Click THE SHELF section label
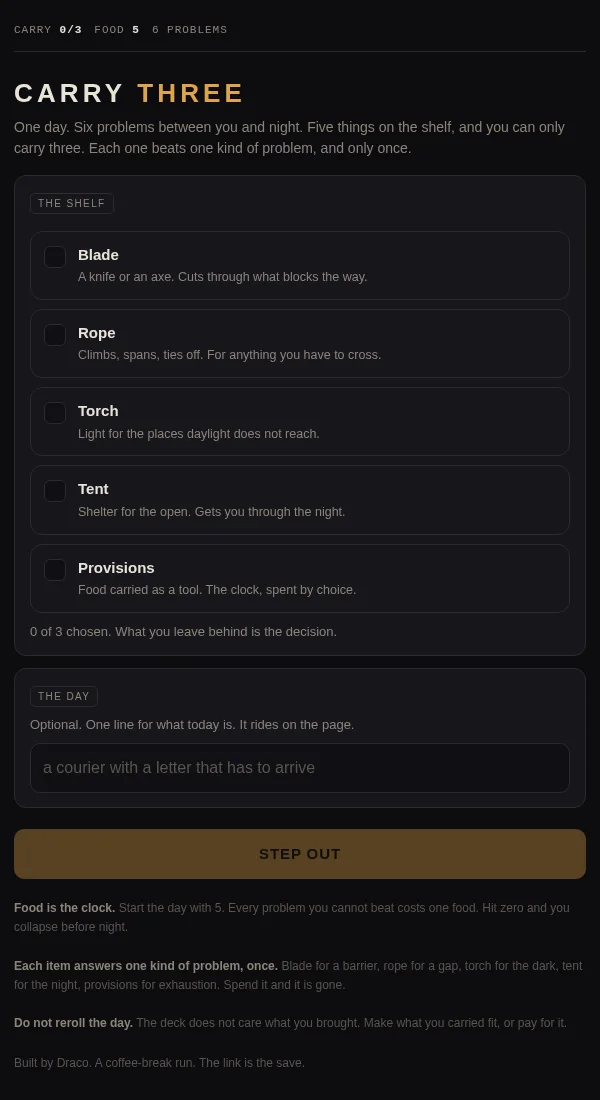 click(72, 203)
